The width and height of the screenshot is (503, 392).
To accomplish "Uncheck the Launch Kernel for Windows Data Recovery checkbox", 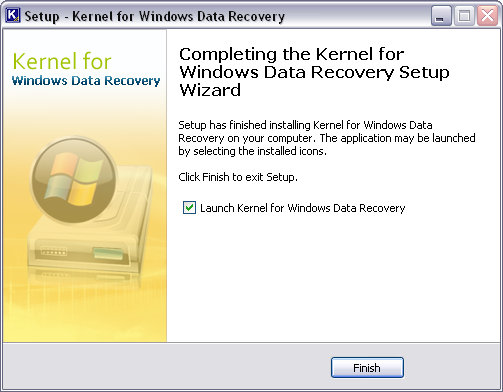I will [x=189, y=208].
